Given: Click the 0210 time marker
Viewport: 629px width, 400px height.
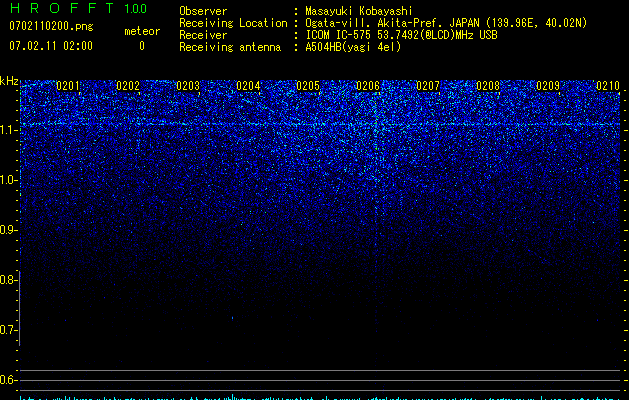Looking at the screenshot, I should (608, 86).
